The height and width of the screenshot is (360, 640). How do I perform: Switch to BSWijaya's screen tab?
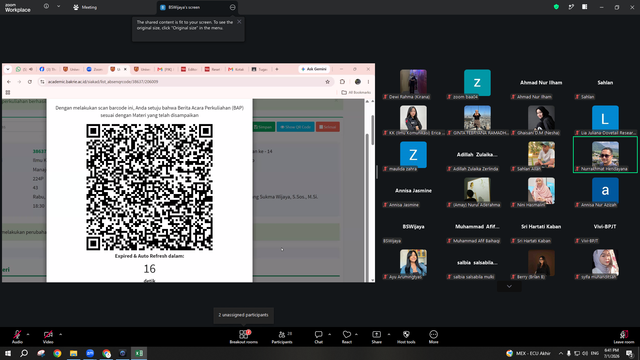[198, 7]
